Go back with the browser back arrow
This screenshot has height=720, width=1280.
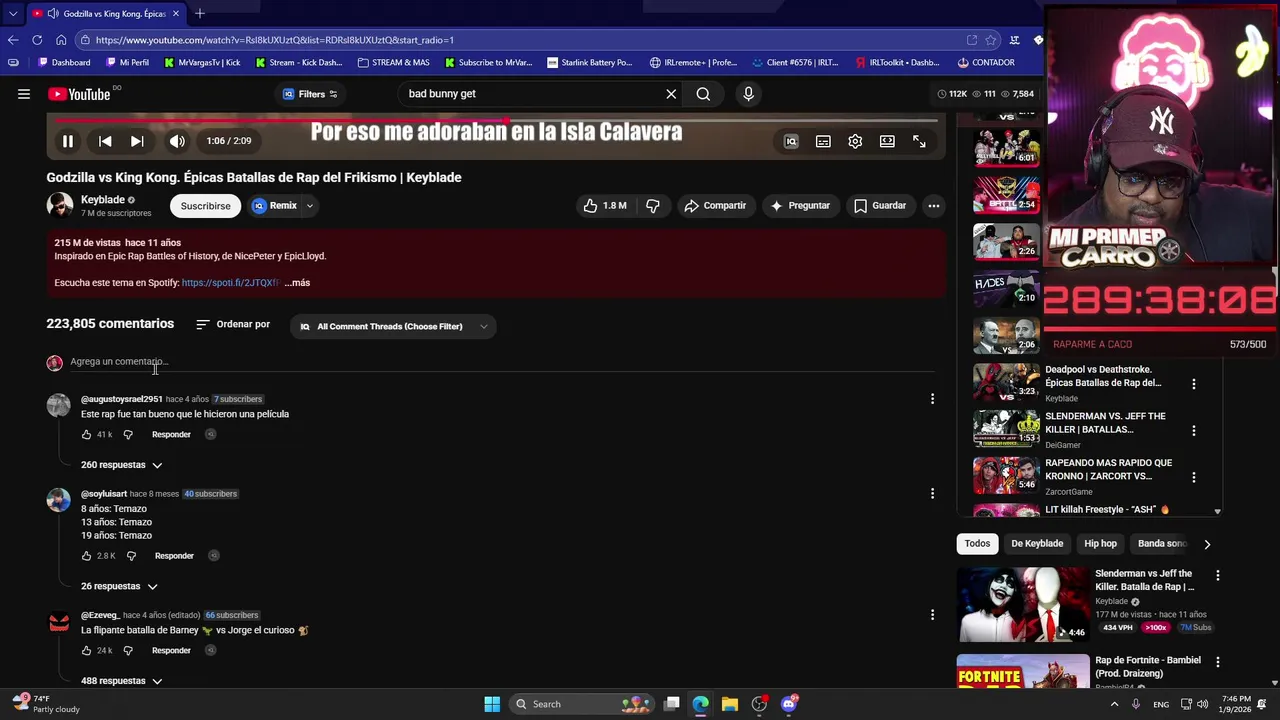tap(12, 40)
